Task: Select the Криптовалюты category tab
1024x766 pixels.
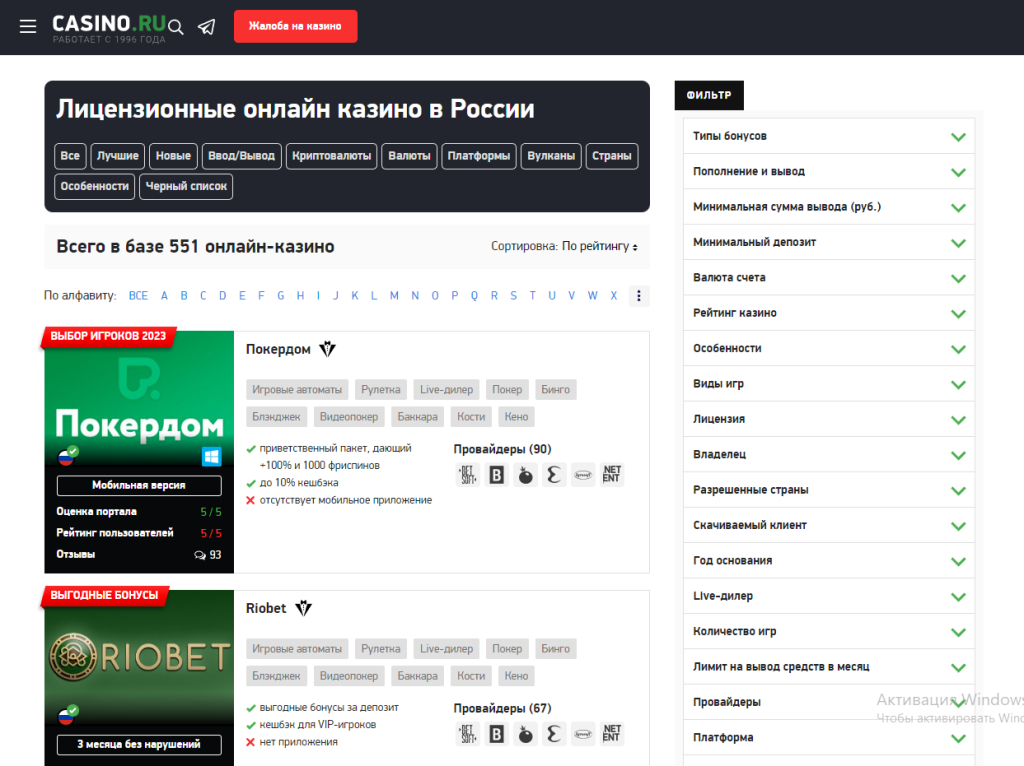Action: (x=332, y=156)
